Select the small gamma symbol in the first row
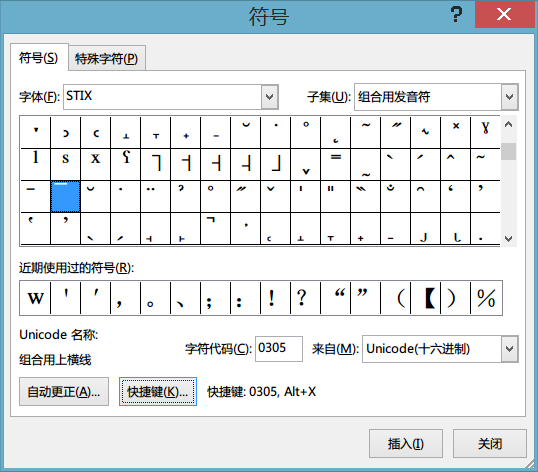The width and height of the screenshot is (538, 472). click(485, 132)
